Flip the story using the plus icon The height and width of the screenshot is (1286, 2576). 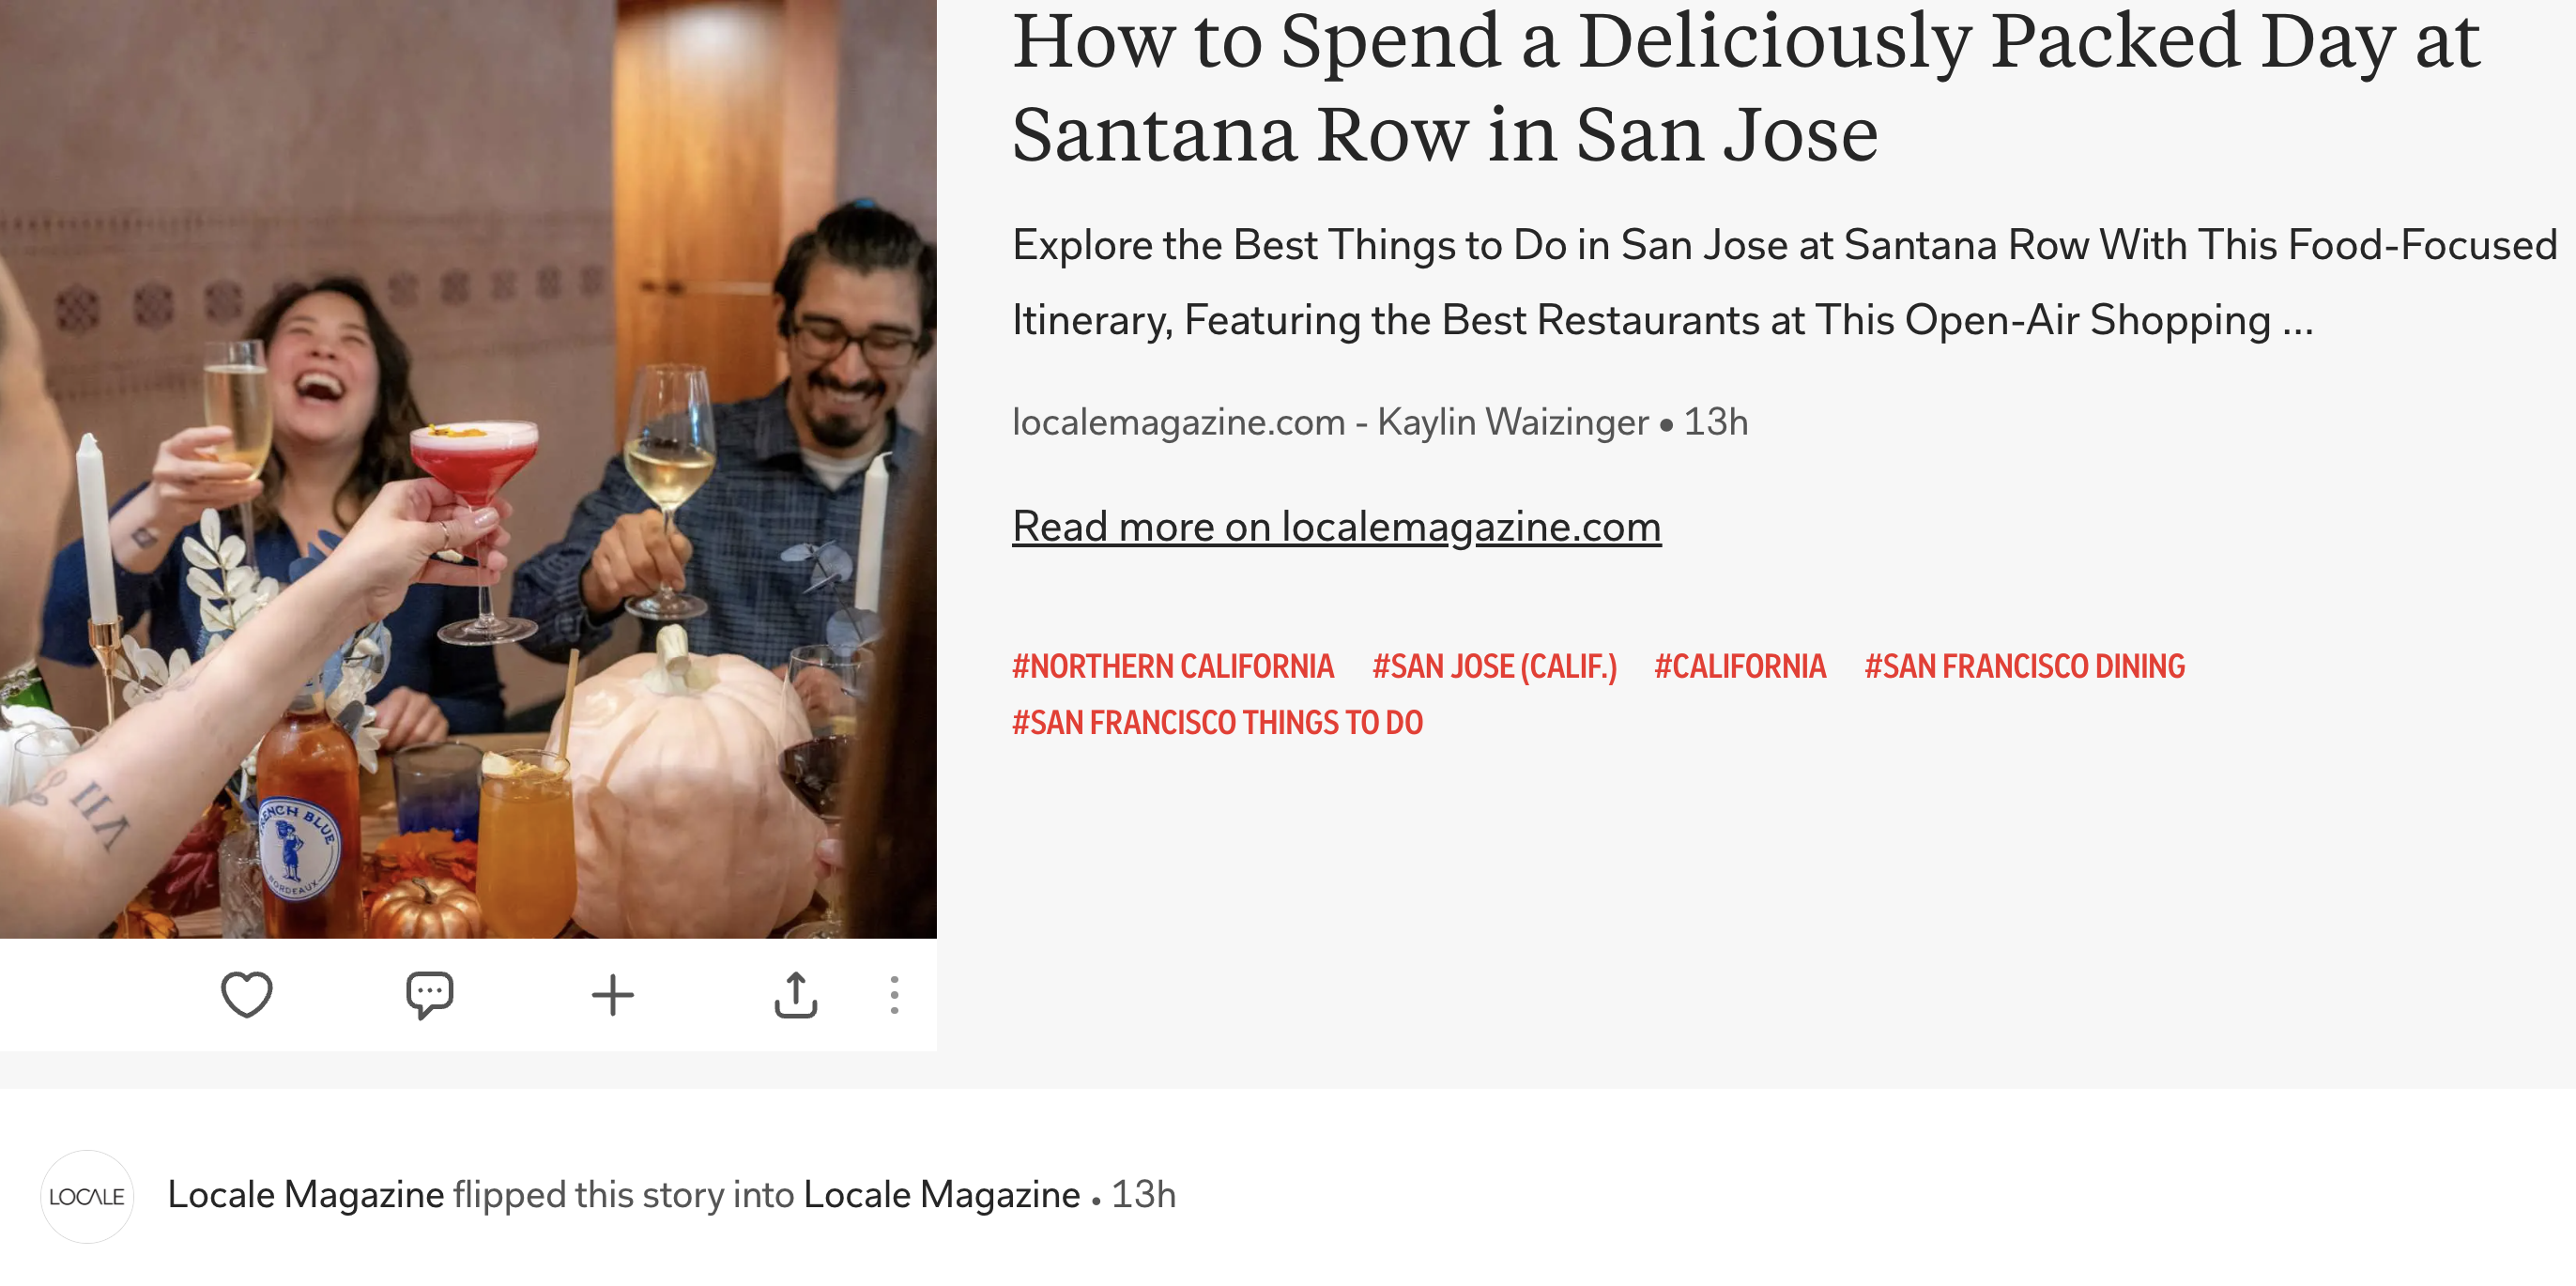coord(613,995)
